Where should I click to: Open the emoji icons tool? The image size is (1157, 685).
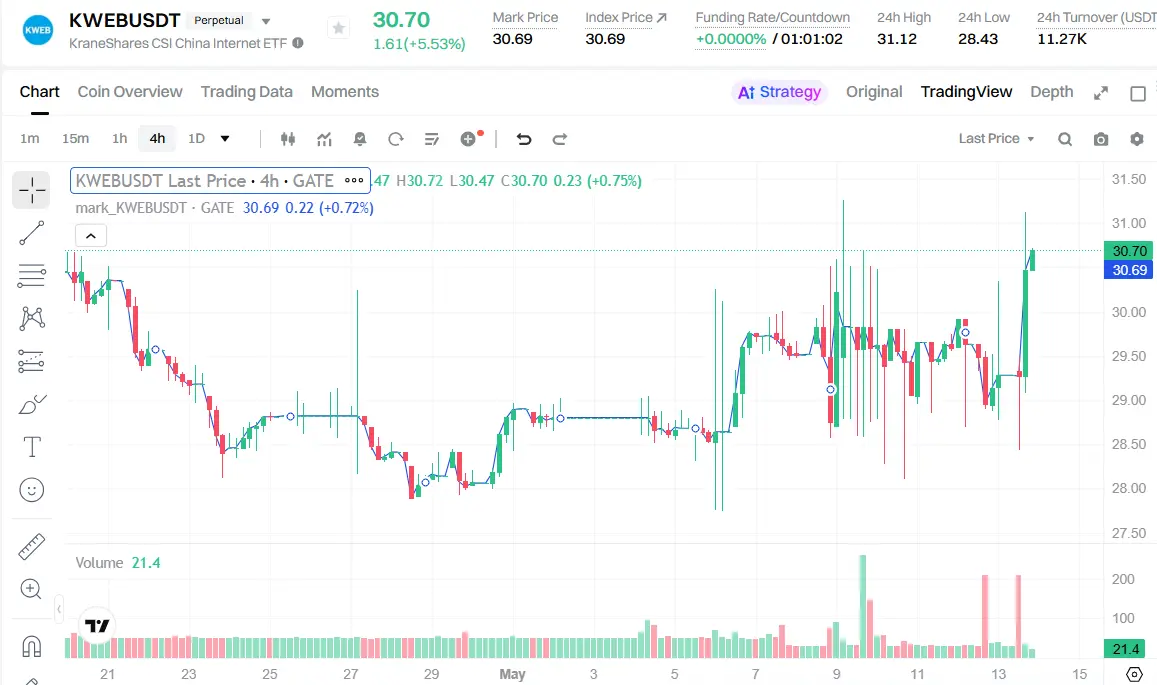[x=32, y=490]
